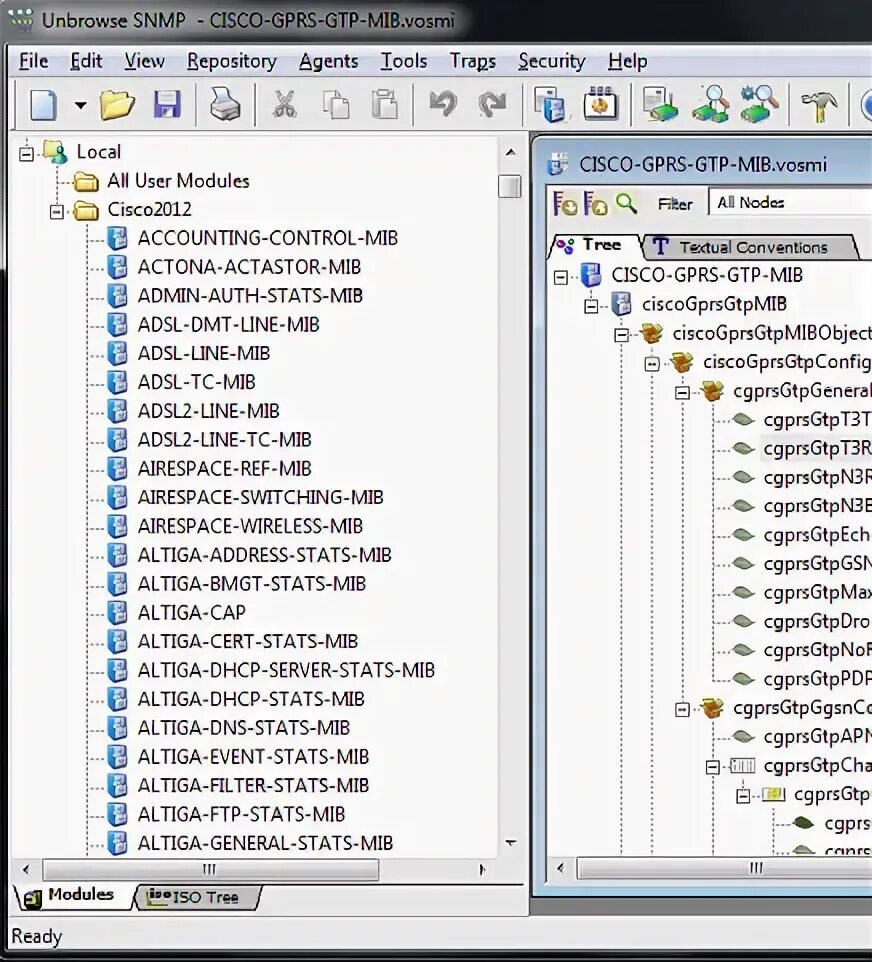Click the Print toolbar icon
Viewport: 872px width, 962px height.
click(225, 104)
